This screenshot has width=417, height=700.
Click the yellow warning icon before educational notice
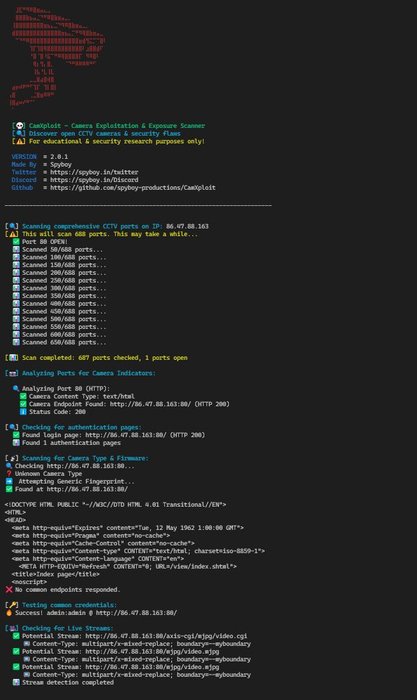click(x=20, y=142)
